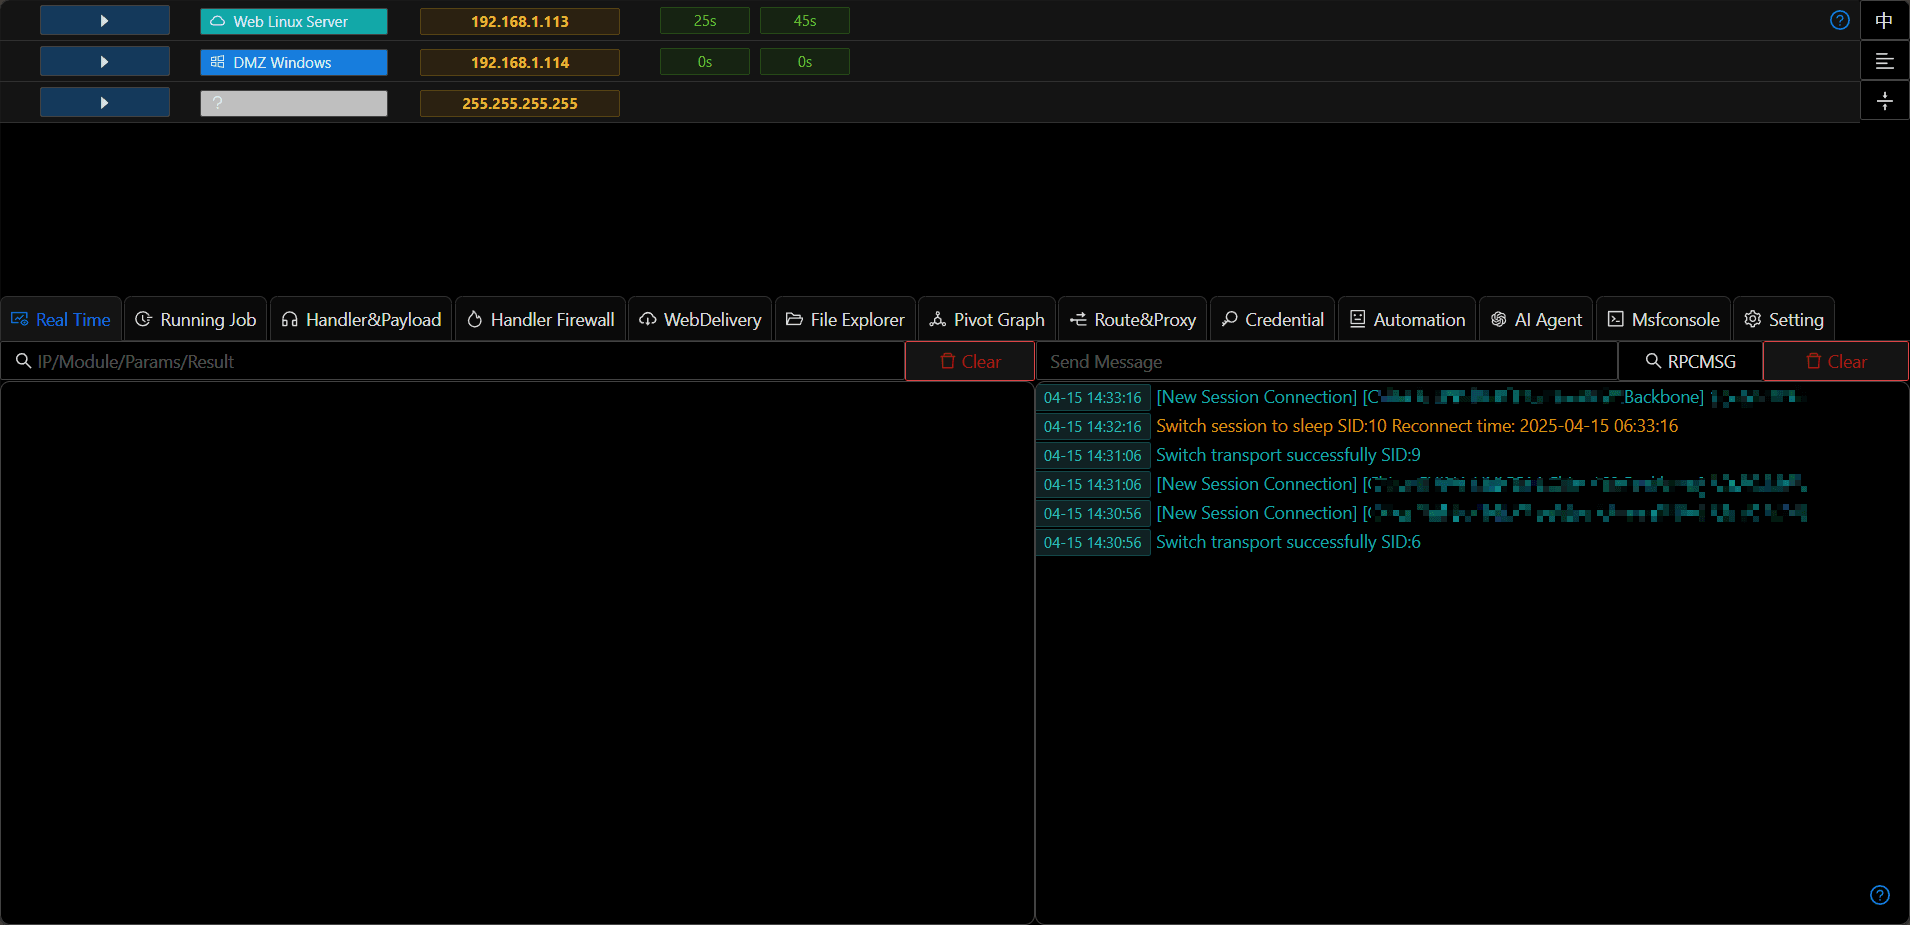Image resolution: width=1910 pixels, height=925 pixels.
Task: Expand the 255.255.255.255 host row
Action: [x=105, y=103]
